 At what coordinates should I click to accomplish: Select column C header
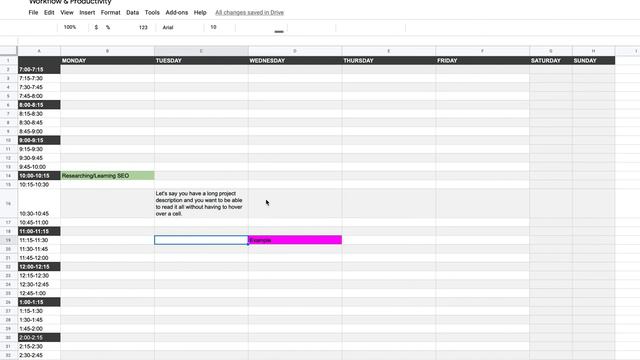201,51
